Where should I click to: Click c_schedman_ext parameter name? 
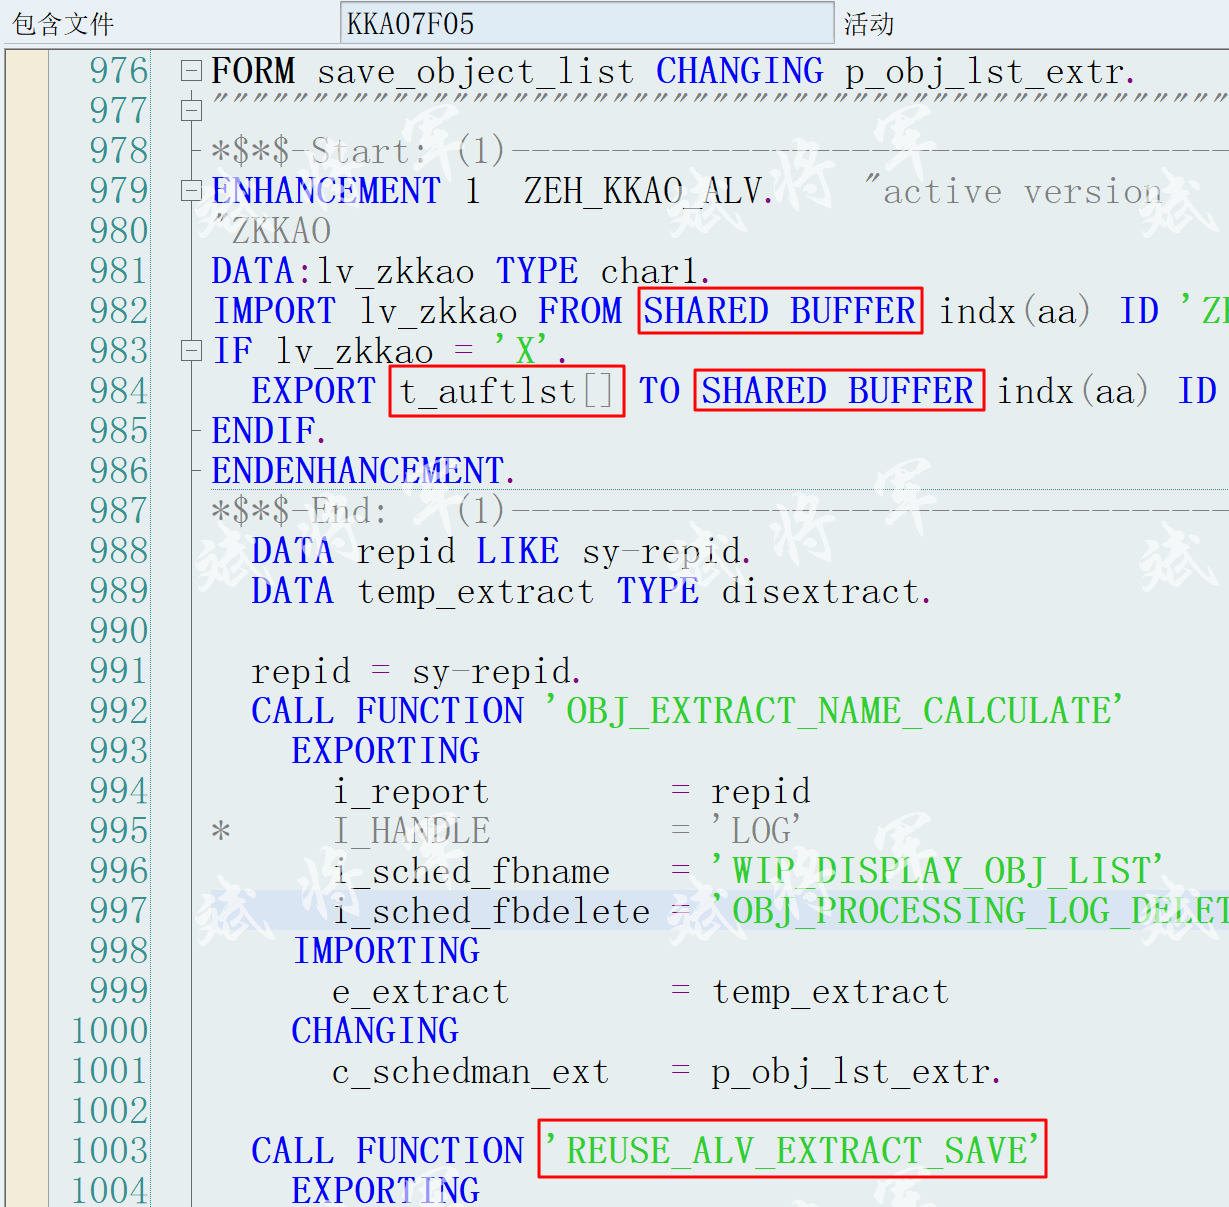(470, 1072)
